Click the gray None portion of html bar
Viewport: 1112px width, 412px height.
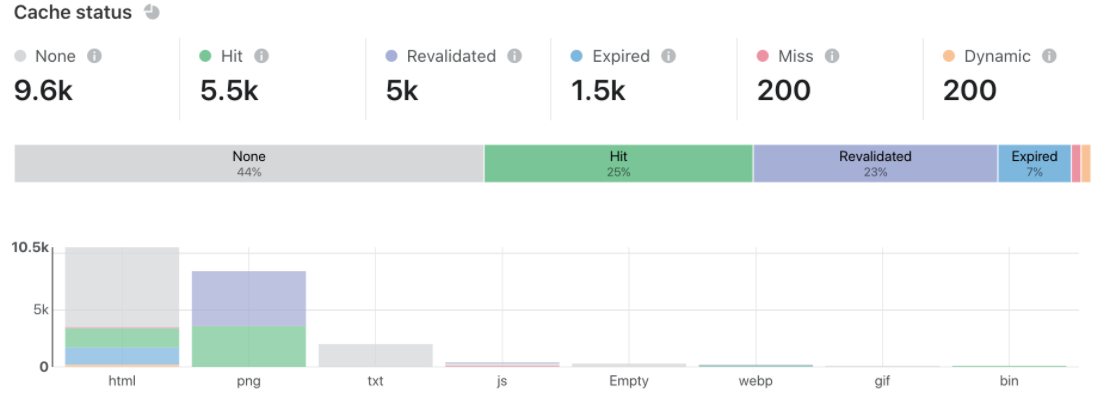pos(122,287)
